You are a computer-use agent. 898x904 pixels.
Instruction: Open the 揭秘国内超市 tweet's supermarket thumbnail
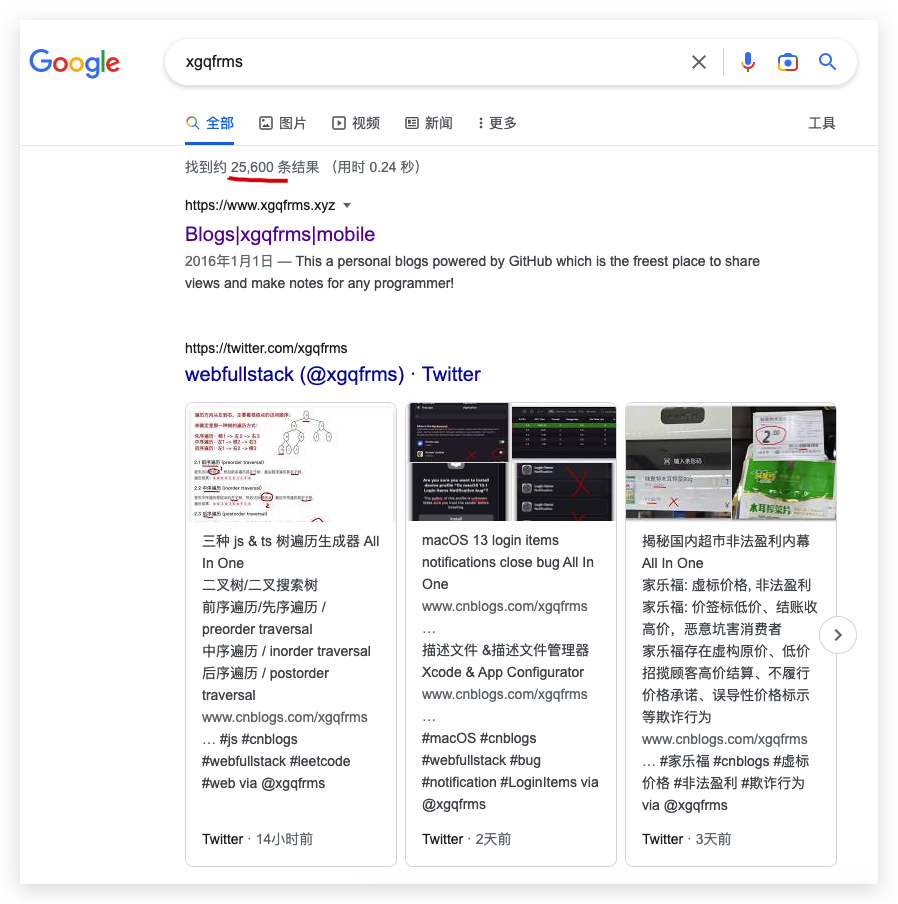pos(730,462)
